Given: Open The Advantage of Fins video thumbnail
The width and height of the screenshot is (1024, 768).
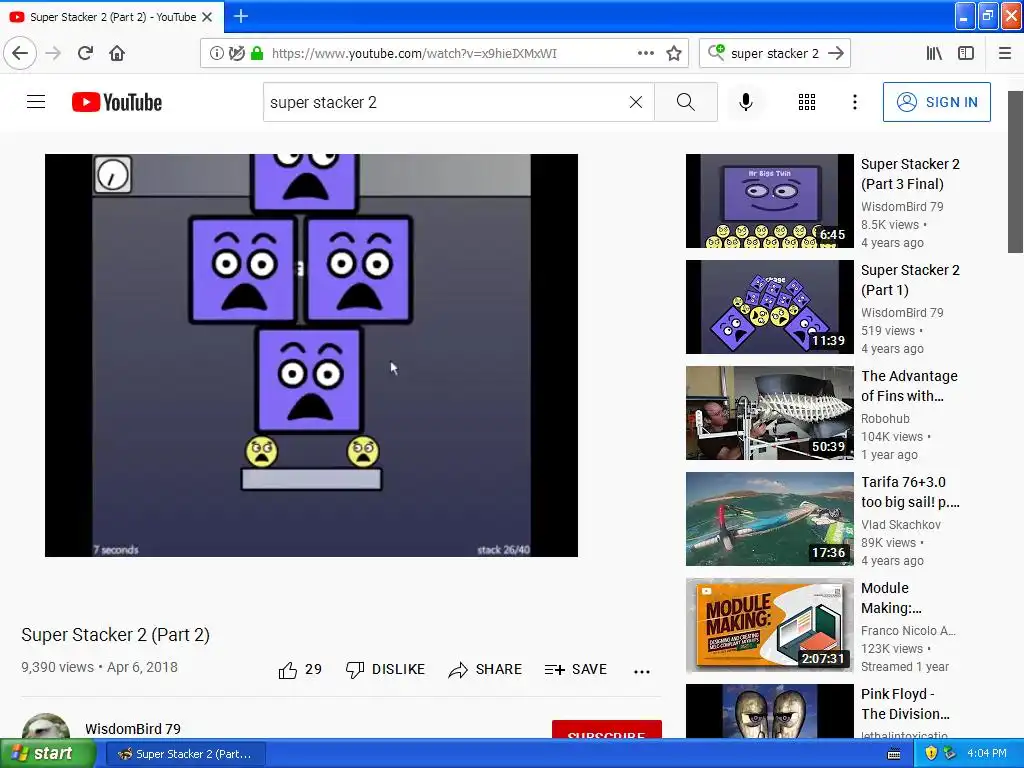Looking at the screenshot, I should tap(769, 413).
